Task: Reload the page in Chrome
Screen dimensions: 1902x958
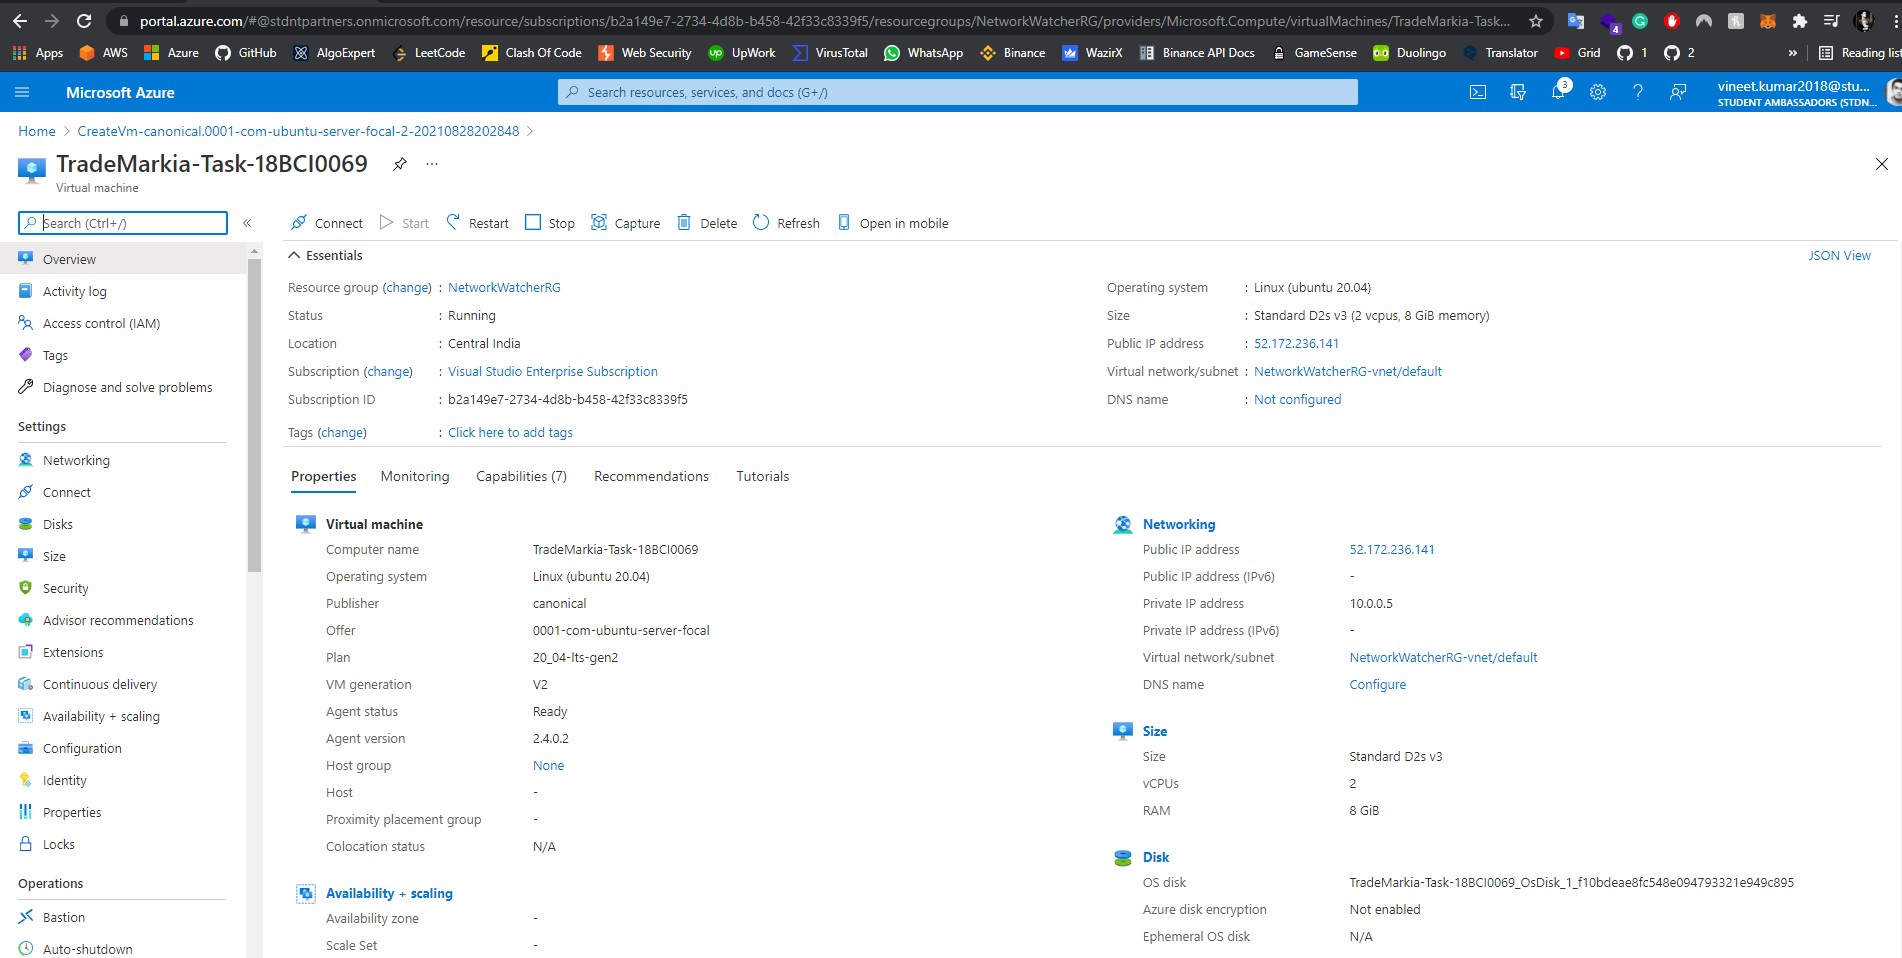Action: point(84,21)
